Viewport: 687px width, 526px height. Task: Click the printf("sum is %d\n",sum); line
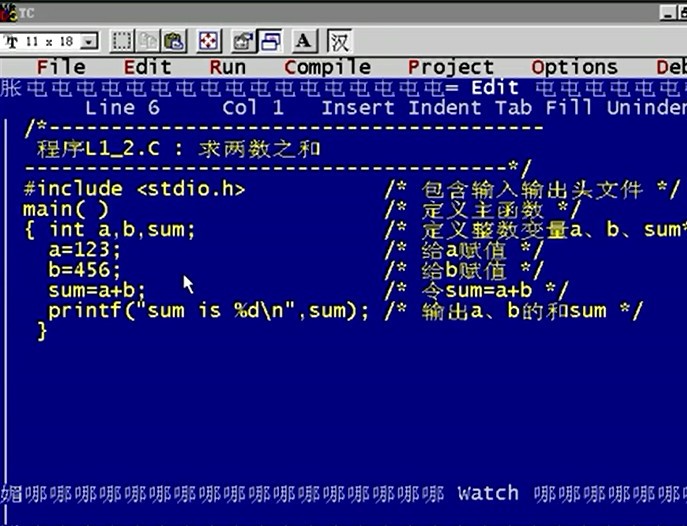click(209, 311)
